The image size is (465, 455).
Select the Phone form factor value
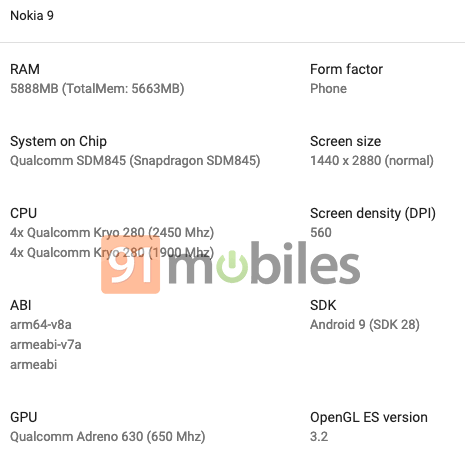pos(328,89)
